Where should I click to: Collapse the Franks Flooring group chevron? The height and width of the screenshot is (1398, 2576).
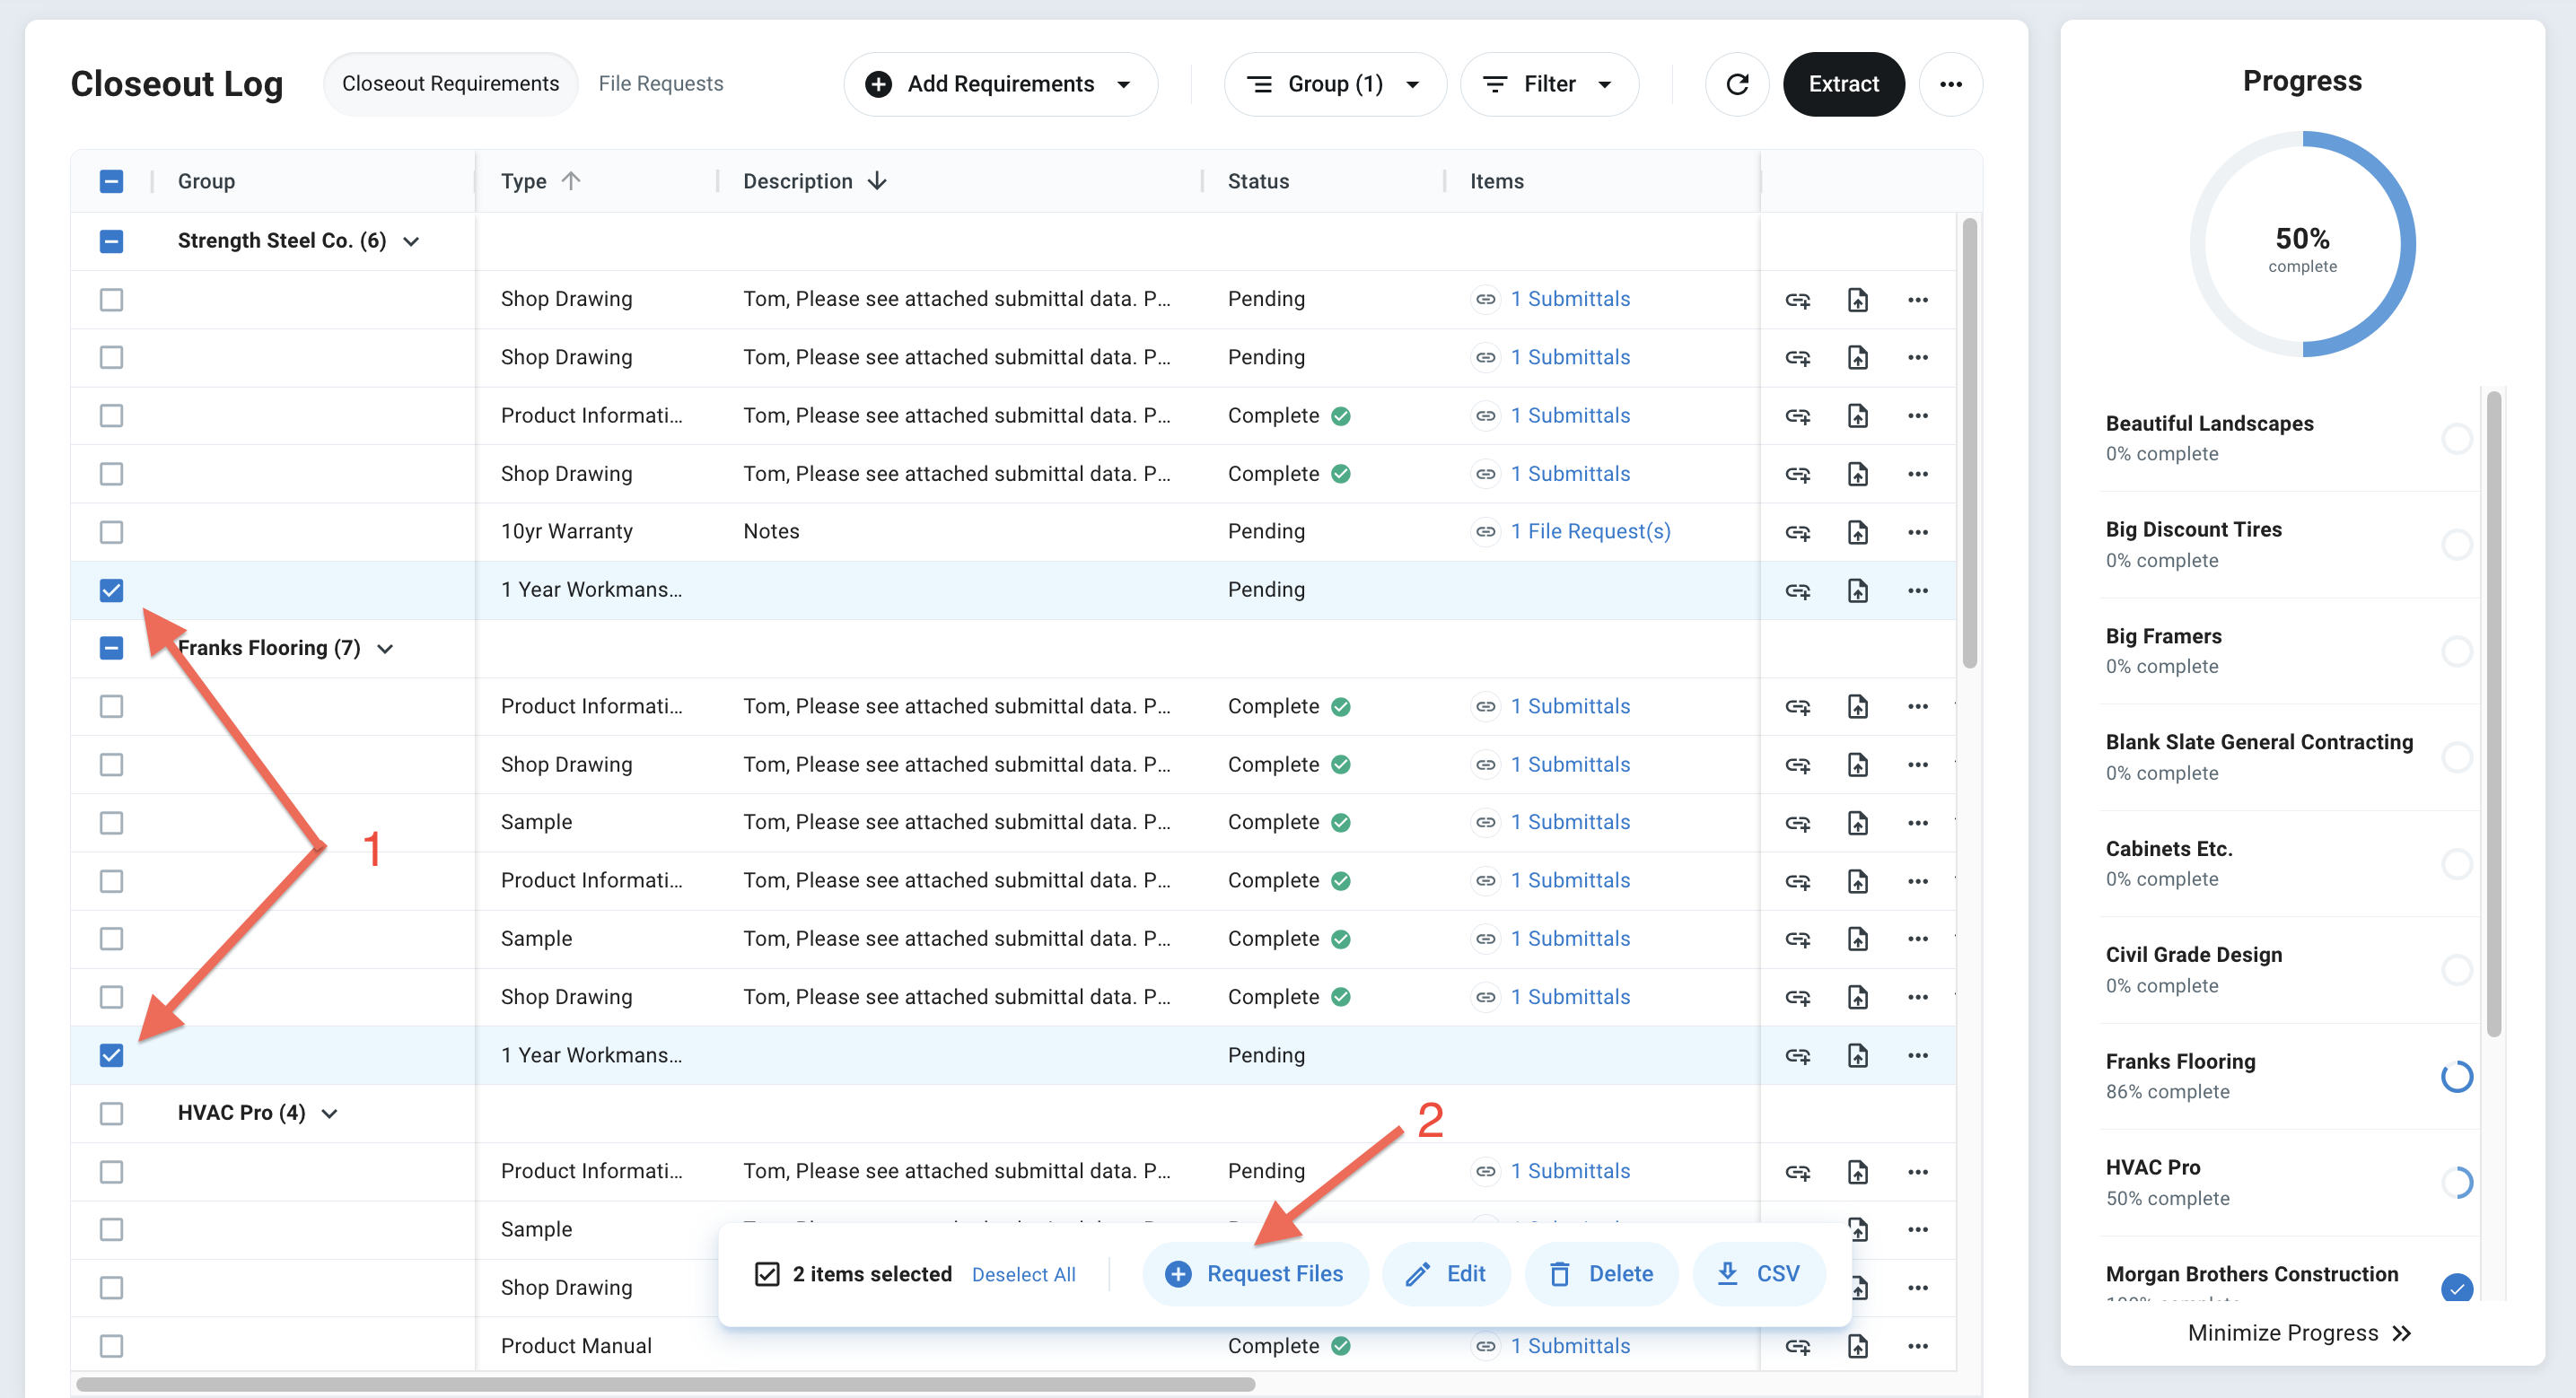385,649
